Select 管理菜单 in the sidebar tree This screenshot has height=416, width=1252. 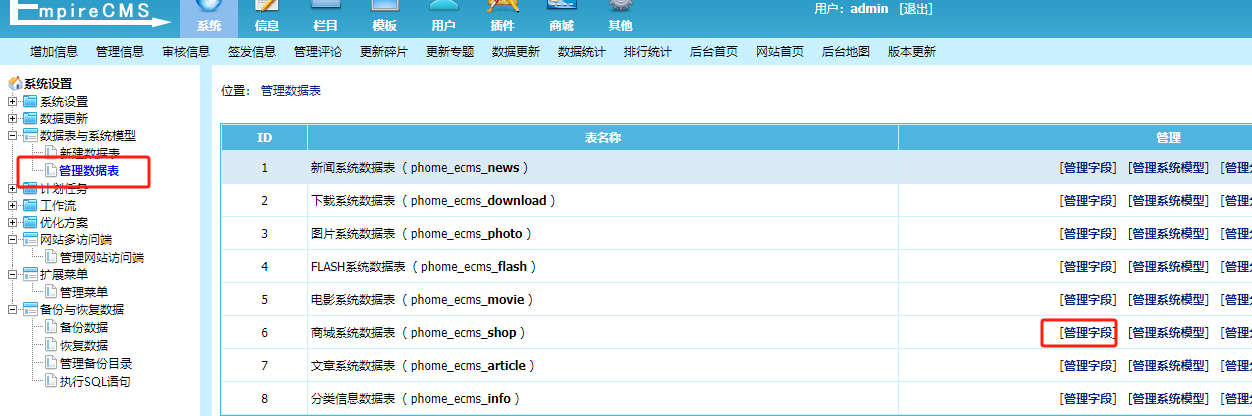[84, 292]
